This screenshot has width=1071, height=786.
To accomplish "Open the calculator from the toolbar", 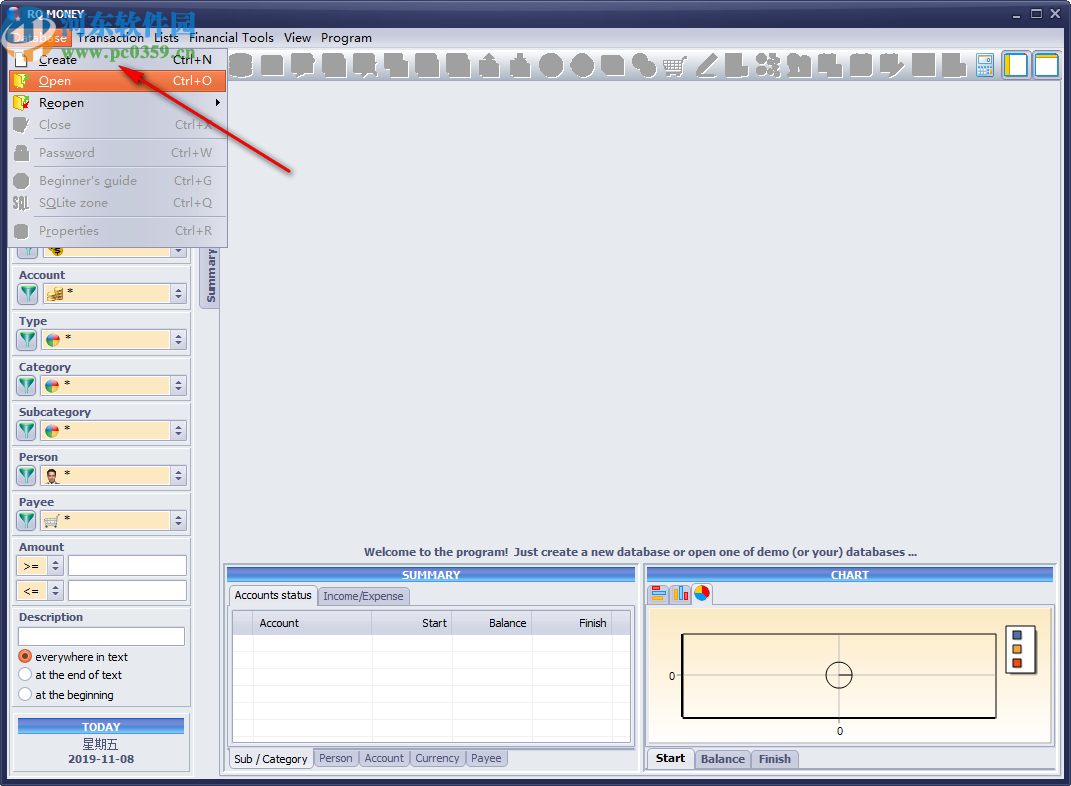I will click(x=985, y=66).
